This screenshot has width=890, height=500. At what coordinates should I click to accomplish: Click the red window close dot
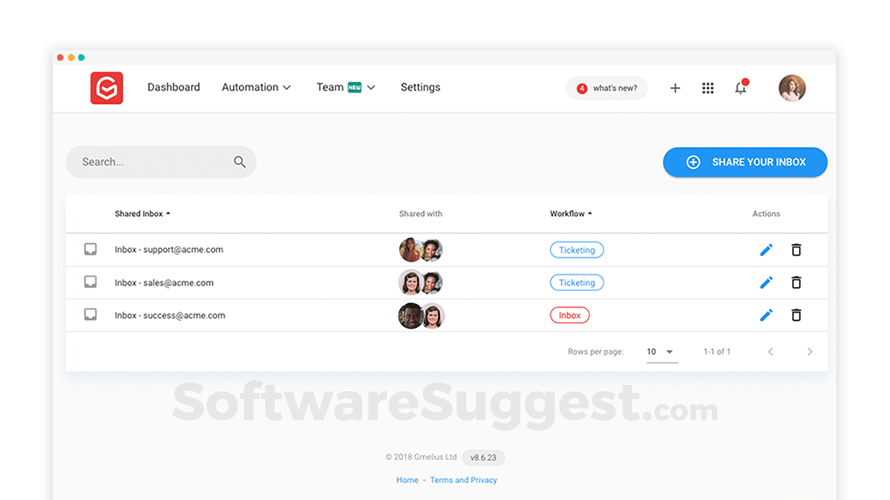point(60,57)
